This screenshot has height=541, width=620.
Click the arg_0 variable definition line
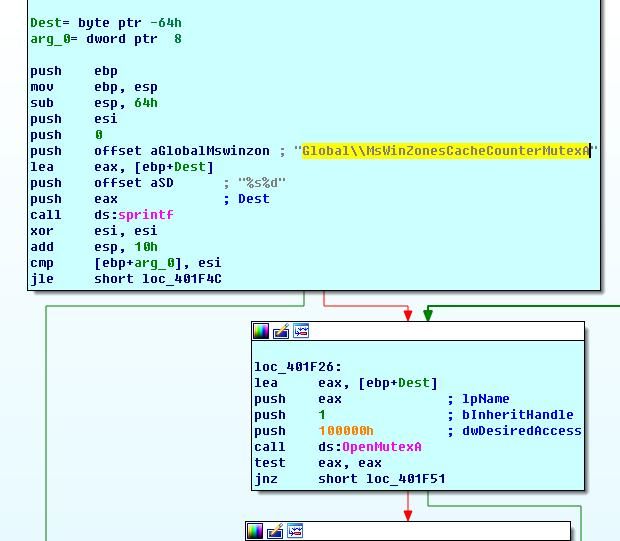106,39
